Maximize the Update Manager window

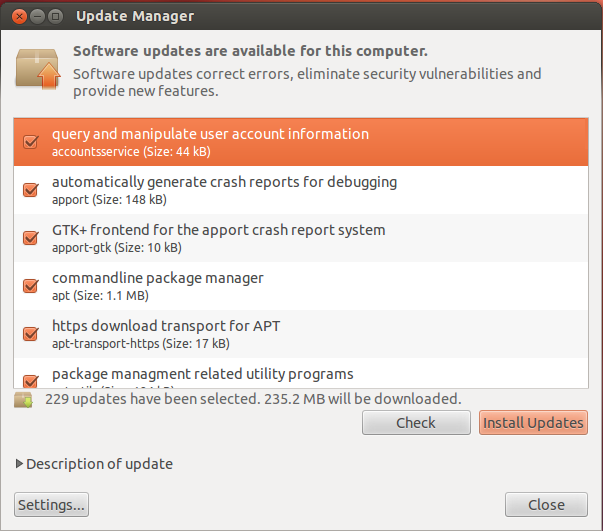point(55,17)
